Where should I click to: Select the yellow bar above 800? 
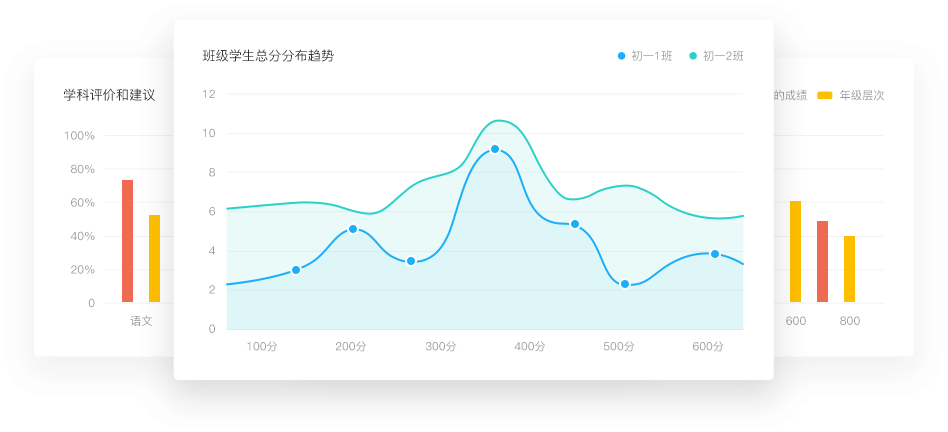click(x=849, y=268)
